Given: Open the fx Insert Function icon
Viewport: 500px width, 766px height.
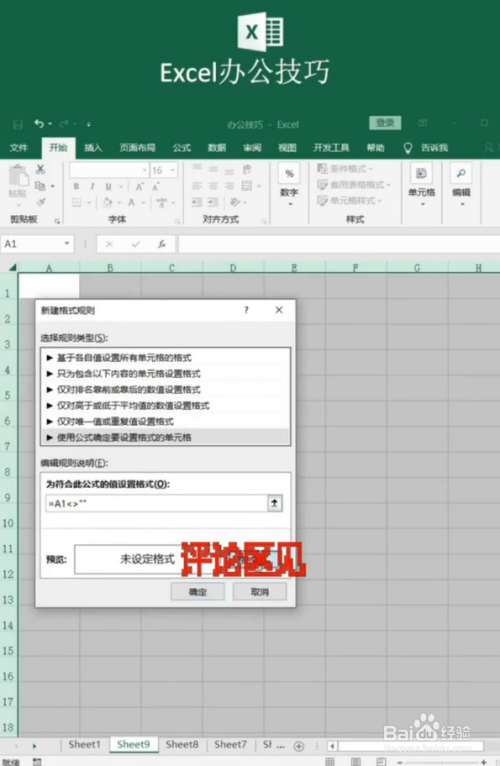Looking at the screenshot, I should click(x=162, y=244).
